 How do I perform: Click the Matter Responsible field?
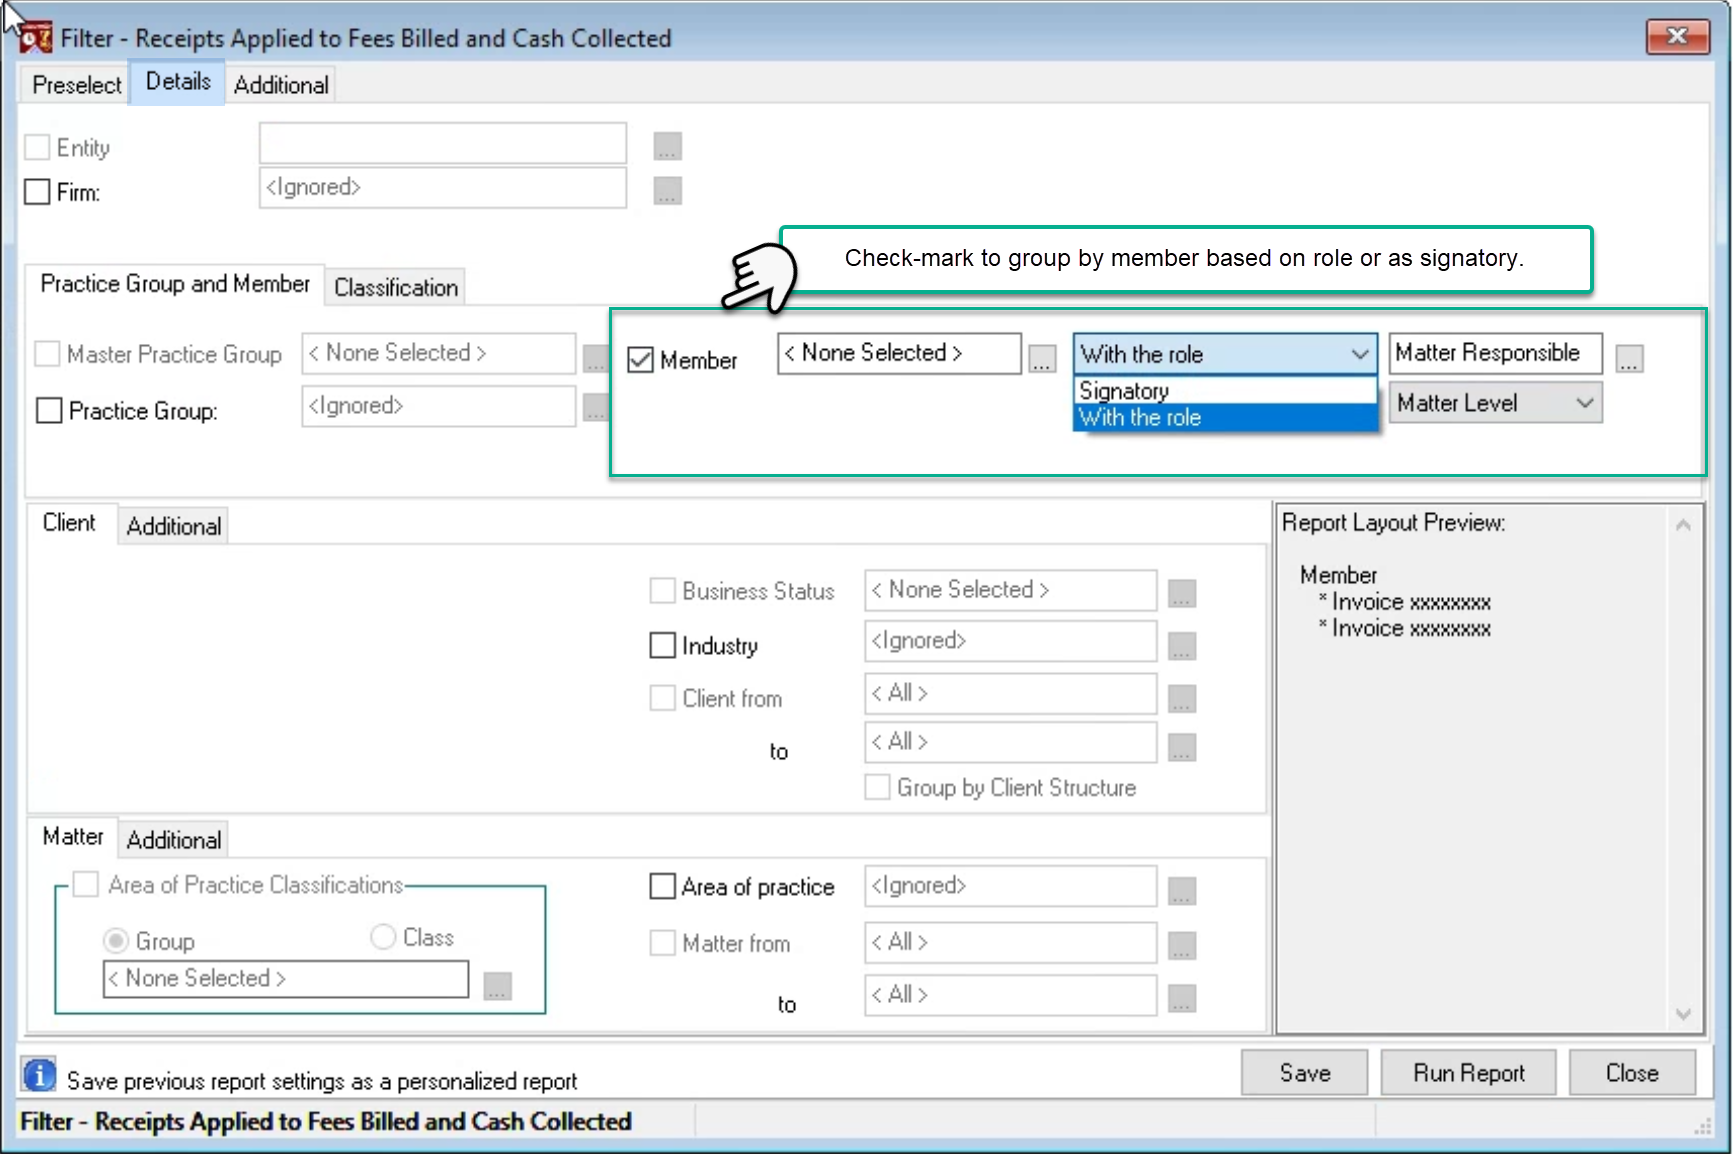[1495, 353]
